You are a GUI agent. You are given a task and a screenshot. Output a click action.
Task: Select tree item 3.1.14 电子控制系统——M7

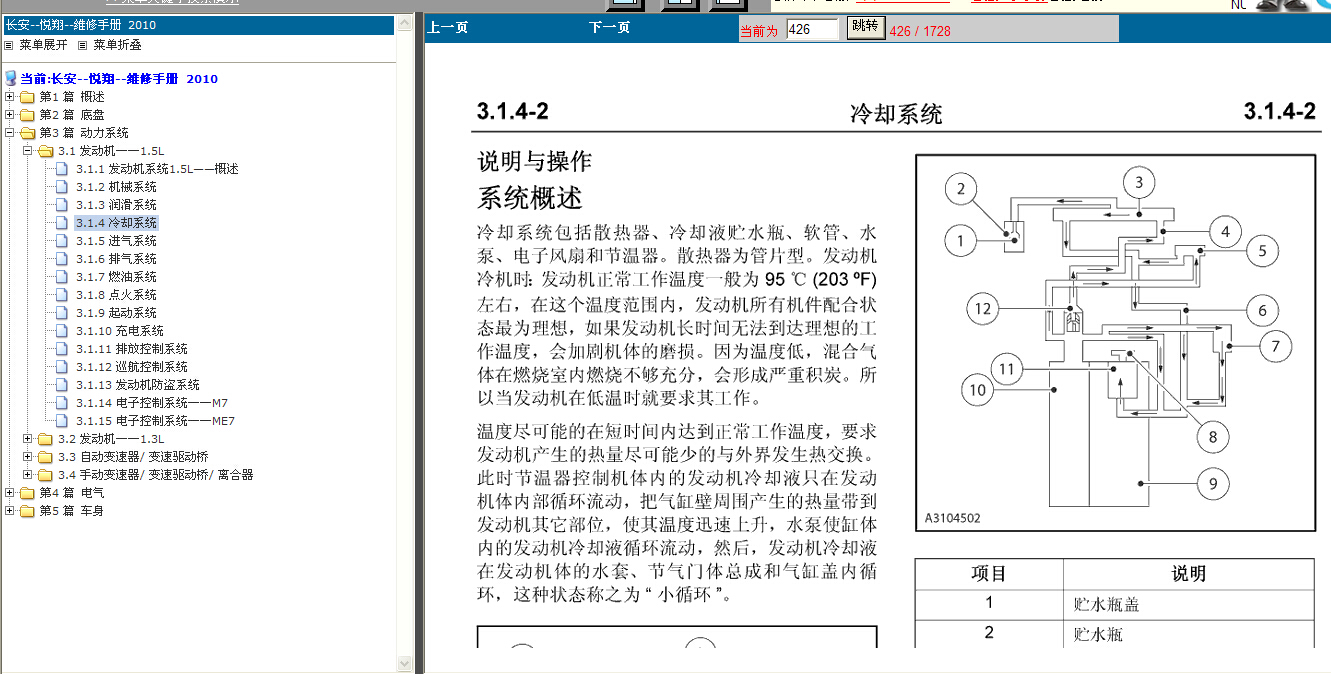[x=152, y=403]
